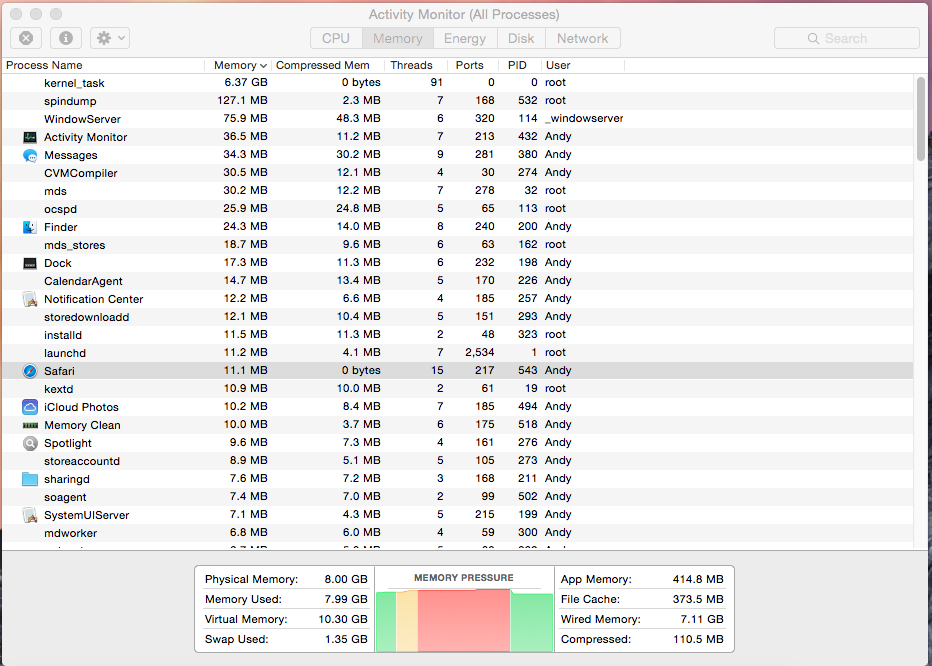Click the Dock process icon

click(x=30, y=263)
